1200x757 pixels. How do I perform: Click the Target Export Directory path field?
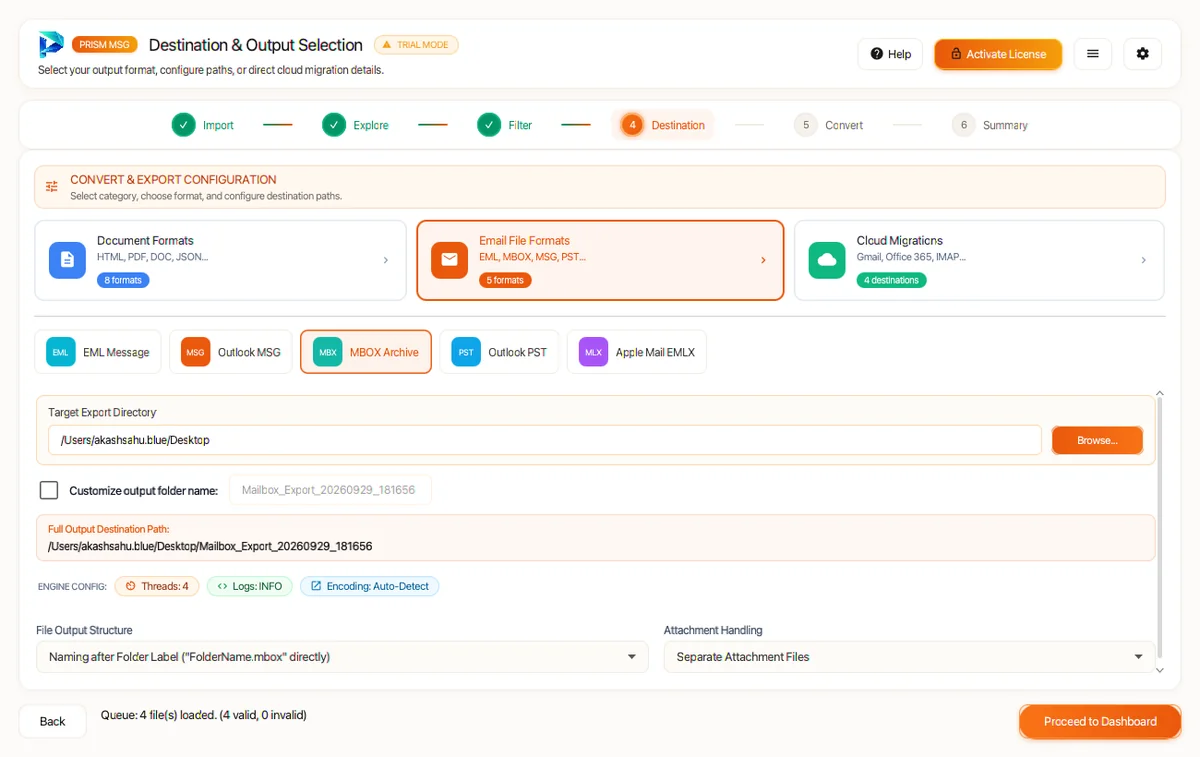pos(545,440)
